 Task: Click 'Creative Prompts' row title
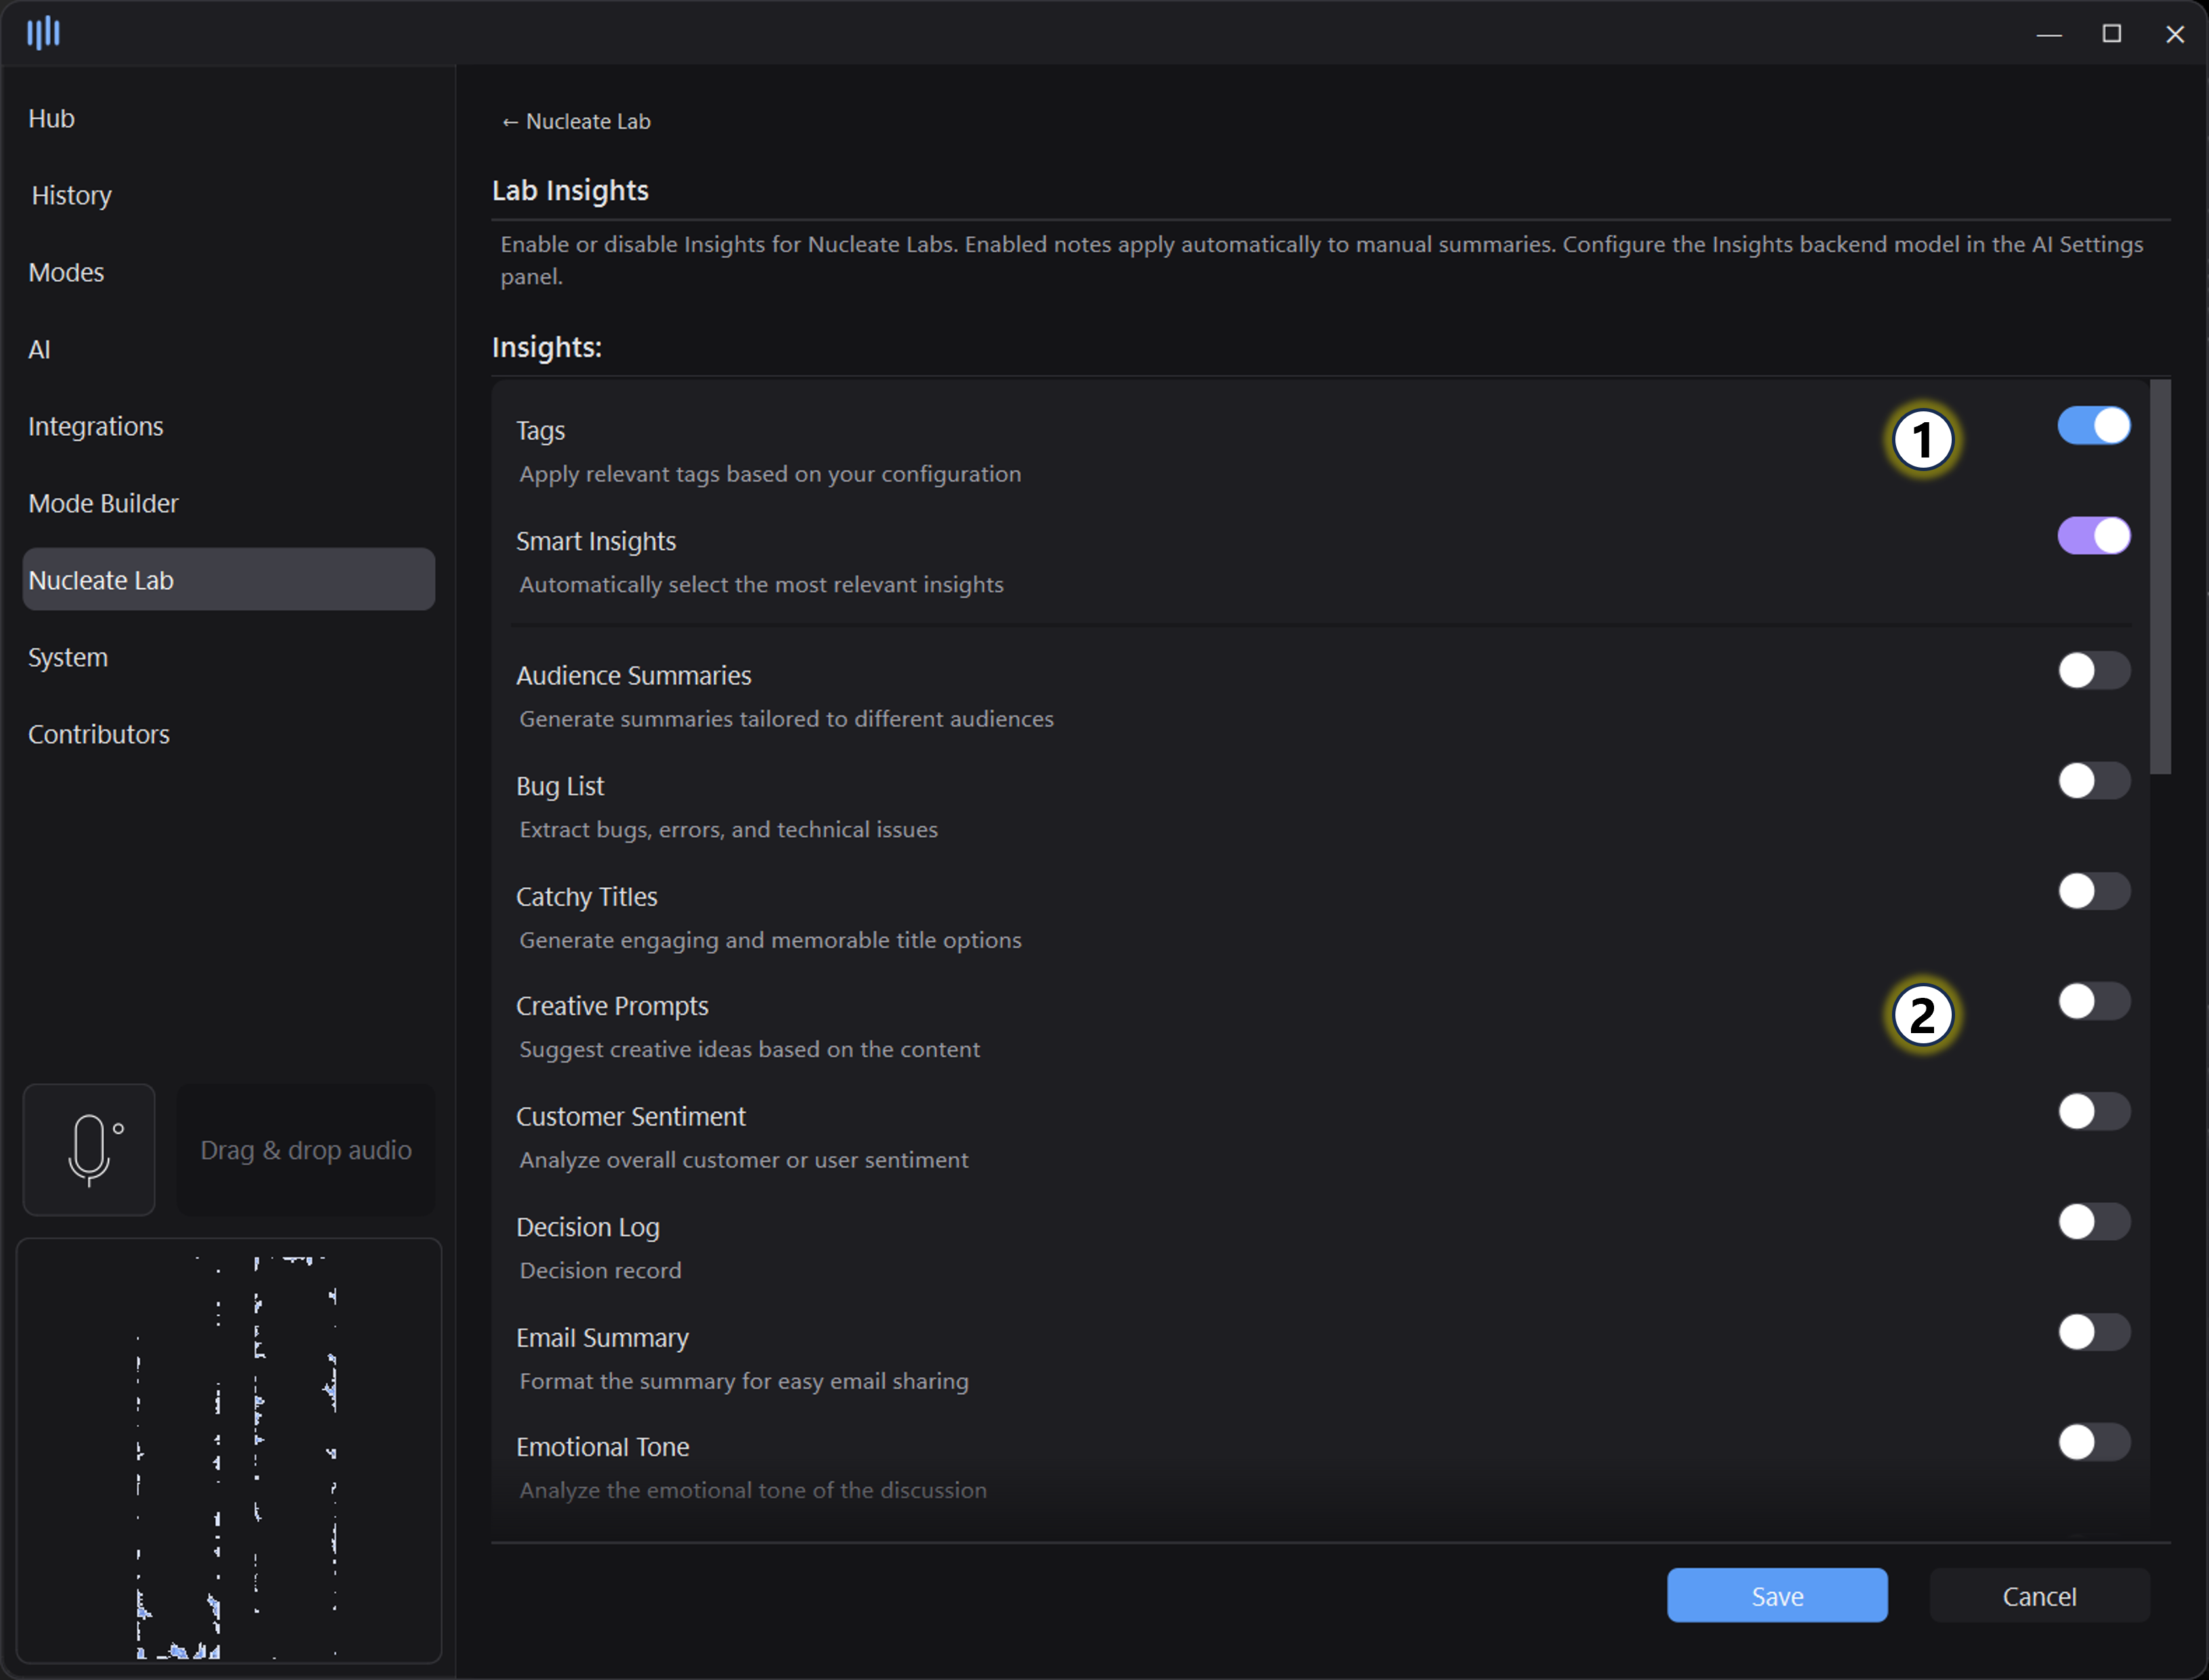(612, 1006)
